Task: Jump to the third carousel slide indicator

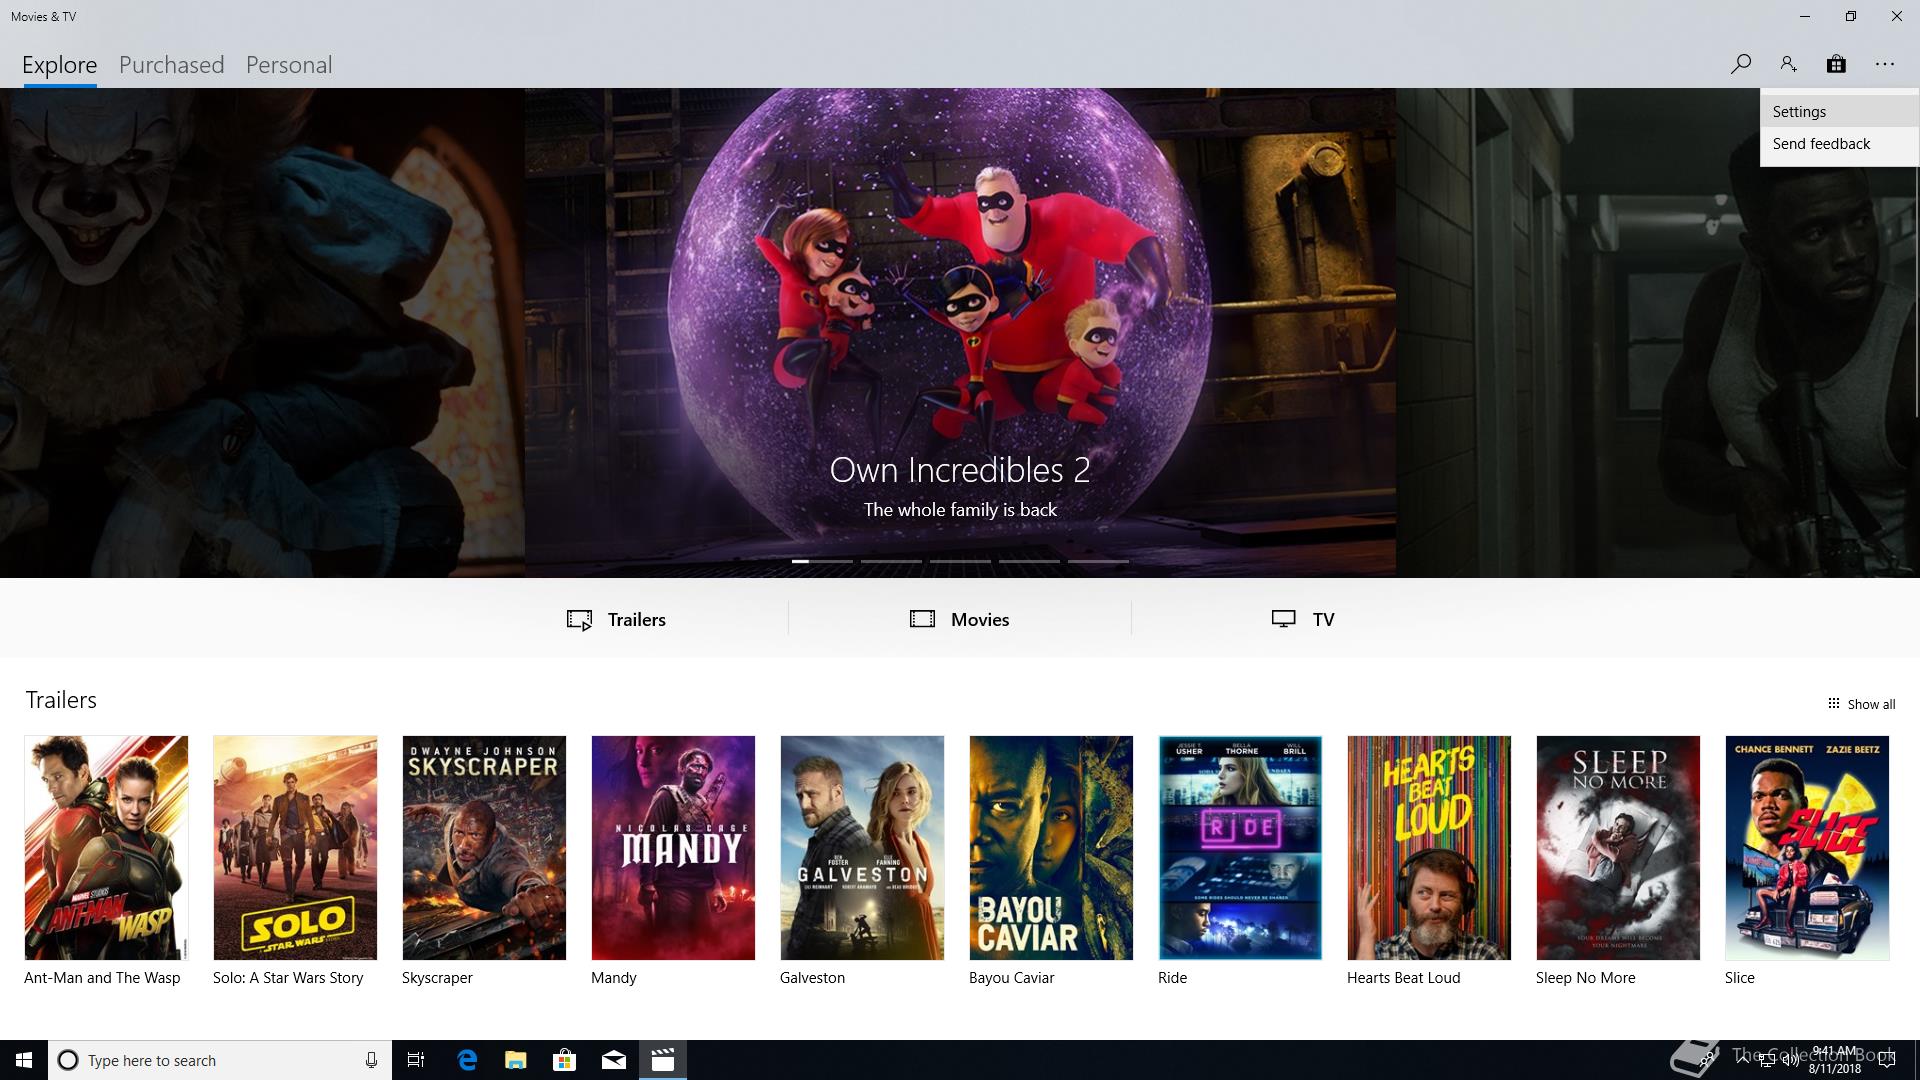Action: (x=960, y=561)
